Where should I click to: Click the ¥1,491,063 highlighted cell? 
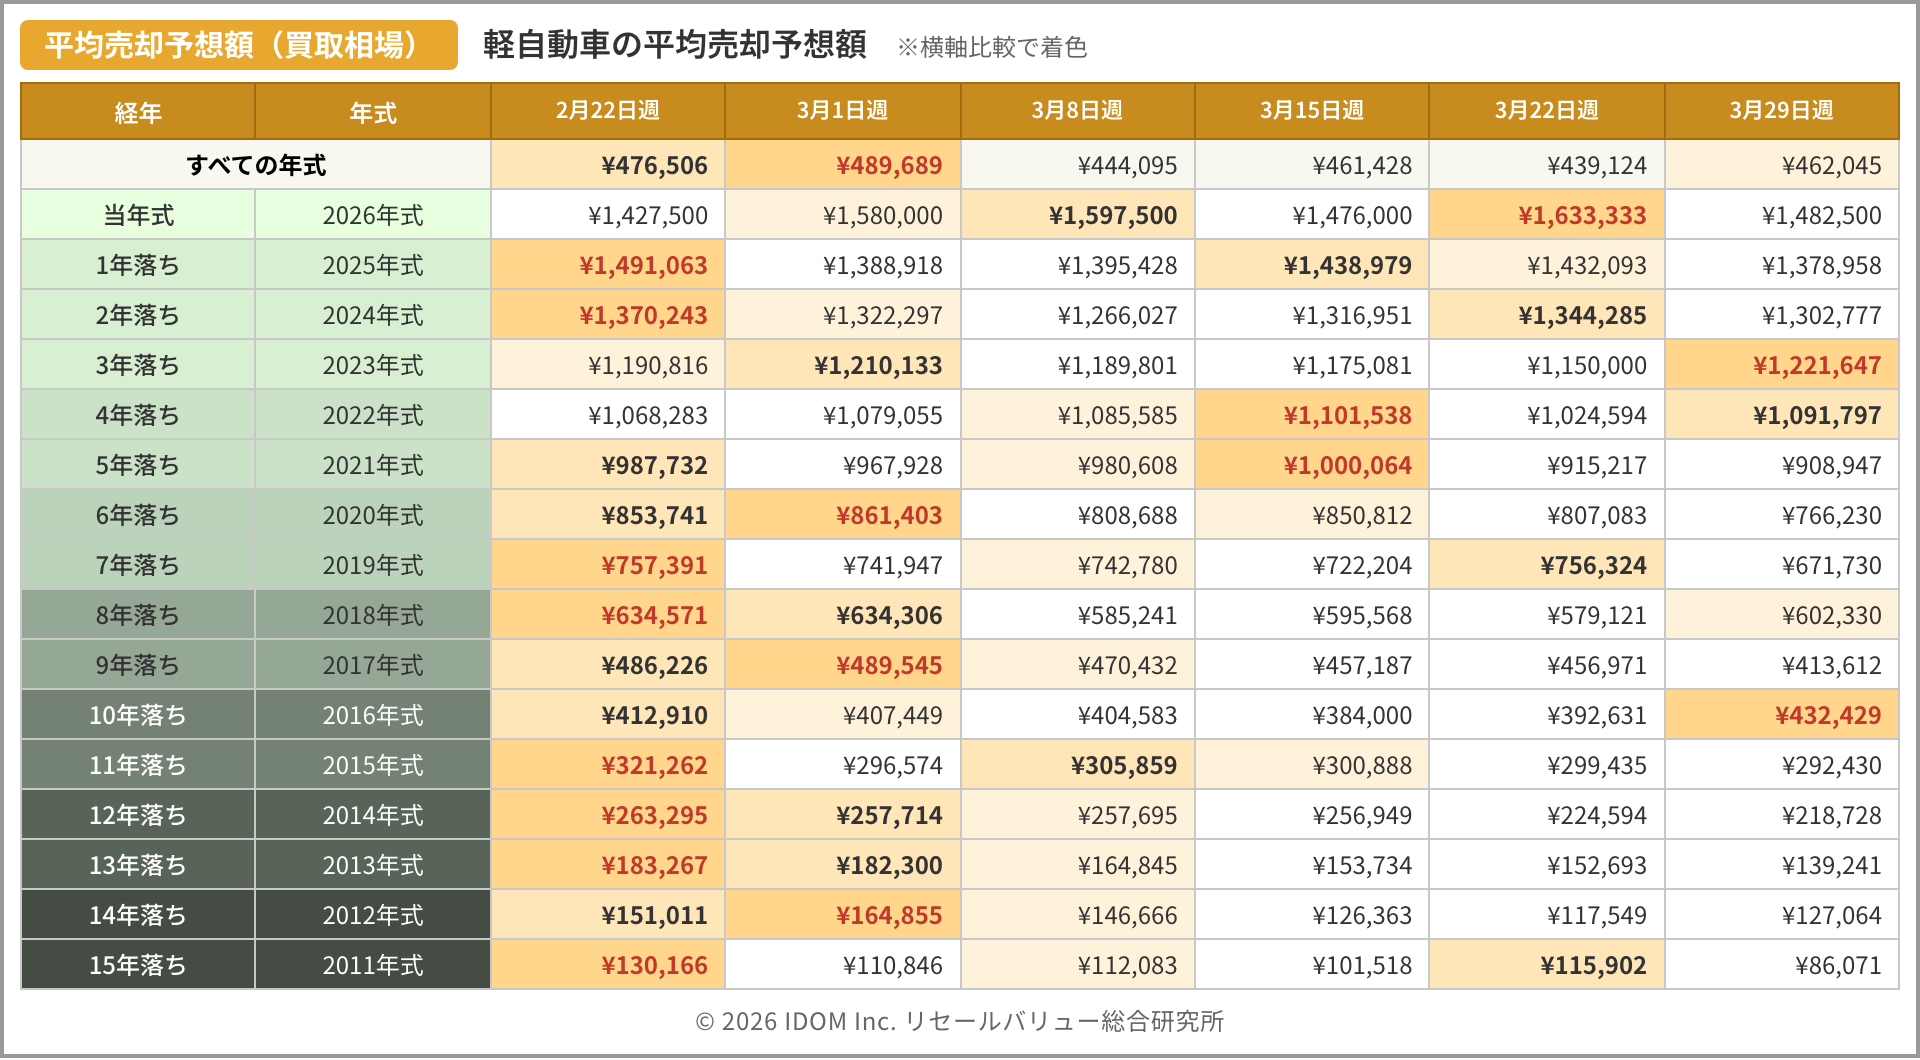pyautogui.click(x=643, y=265)
